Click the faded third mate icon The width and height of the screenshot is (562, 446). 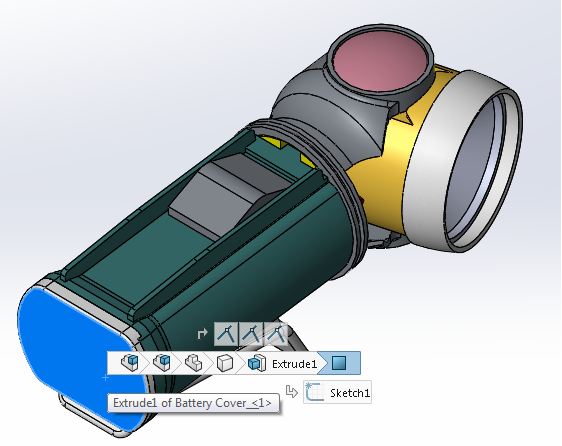(x=276, y=334)
